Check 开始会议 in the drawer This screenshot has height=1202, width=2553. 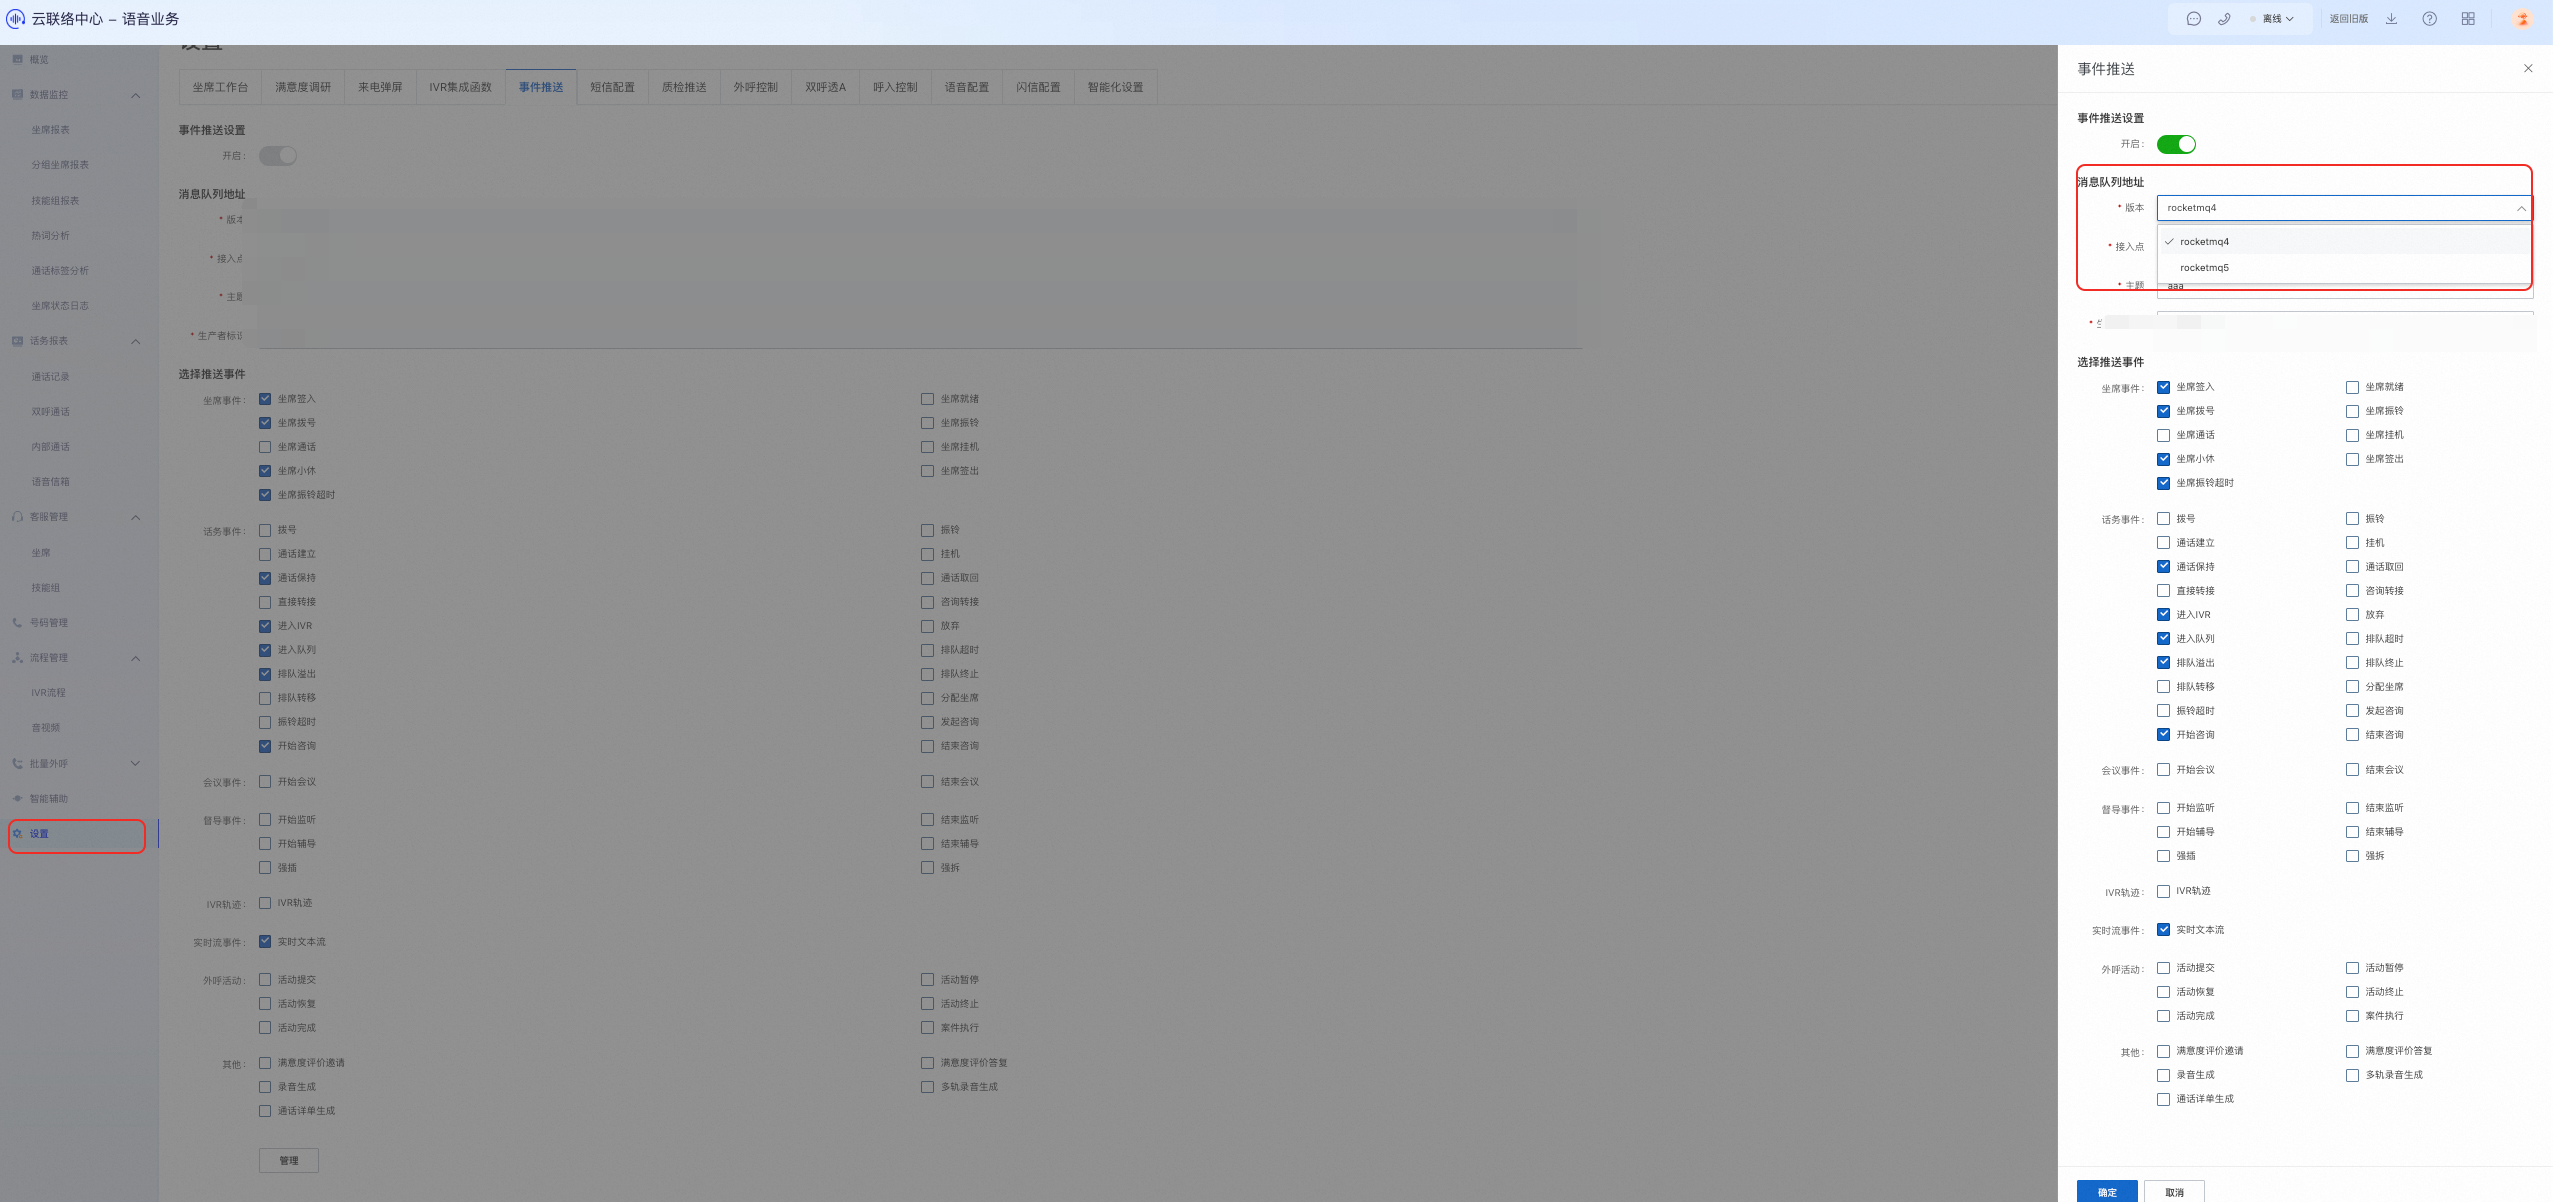pos(2163,770)
